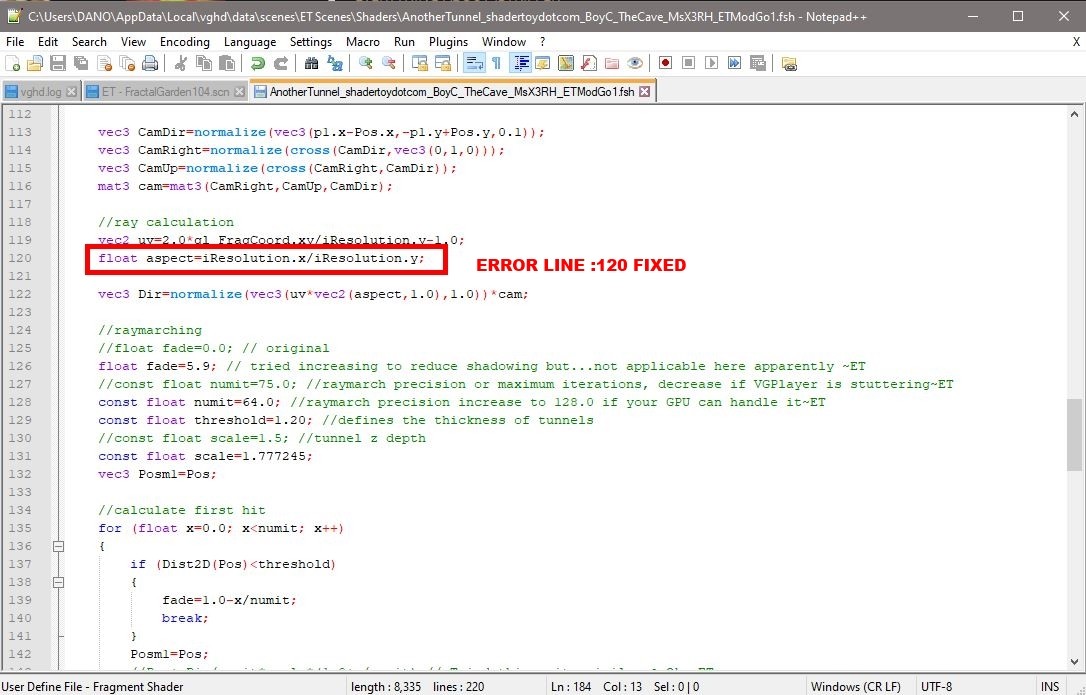The width and height of the screenshot is (1086, 695).
Task: Open the Window menu
Action: (x=504, y=42)
